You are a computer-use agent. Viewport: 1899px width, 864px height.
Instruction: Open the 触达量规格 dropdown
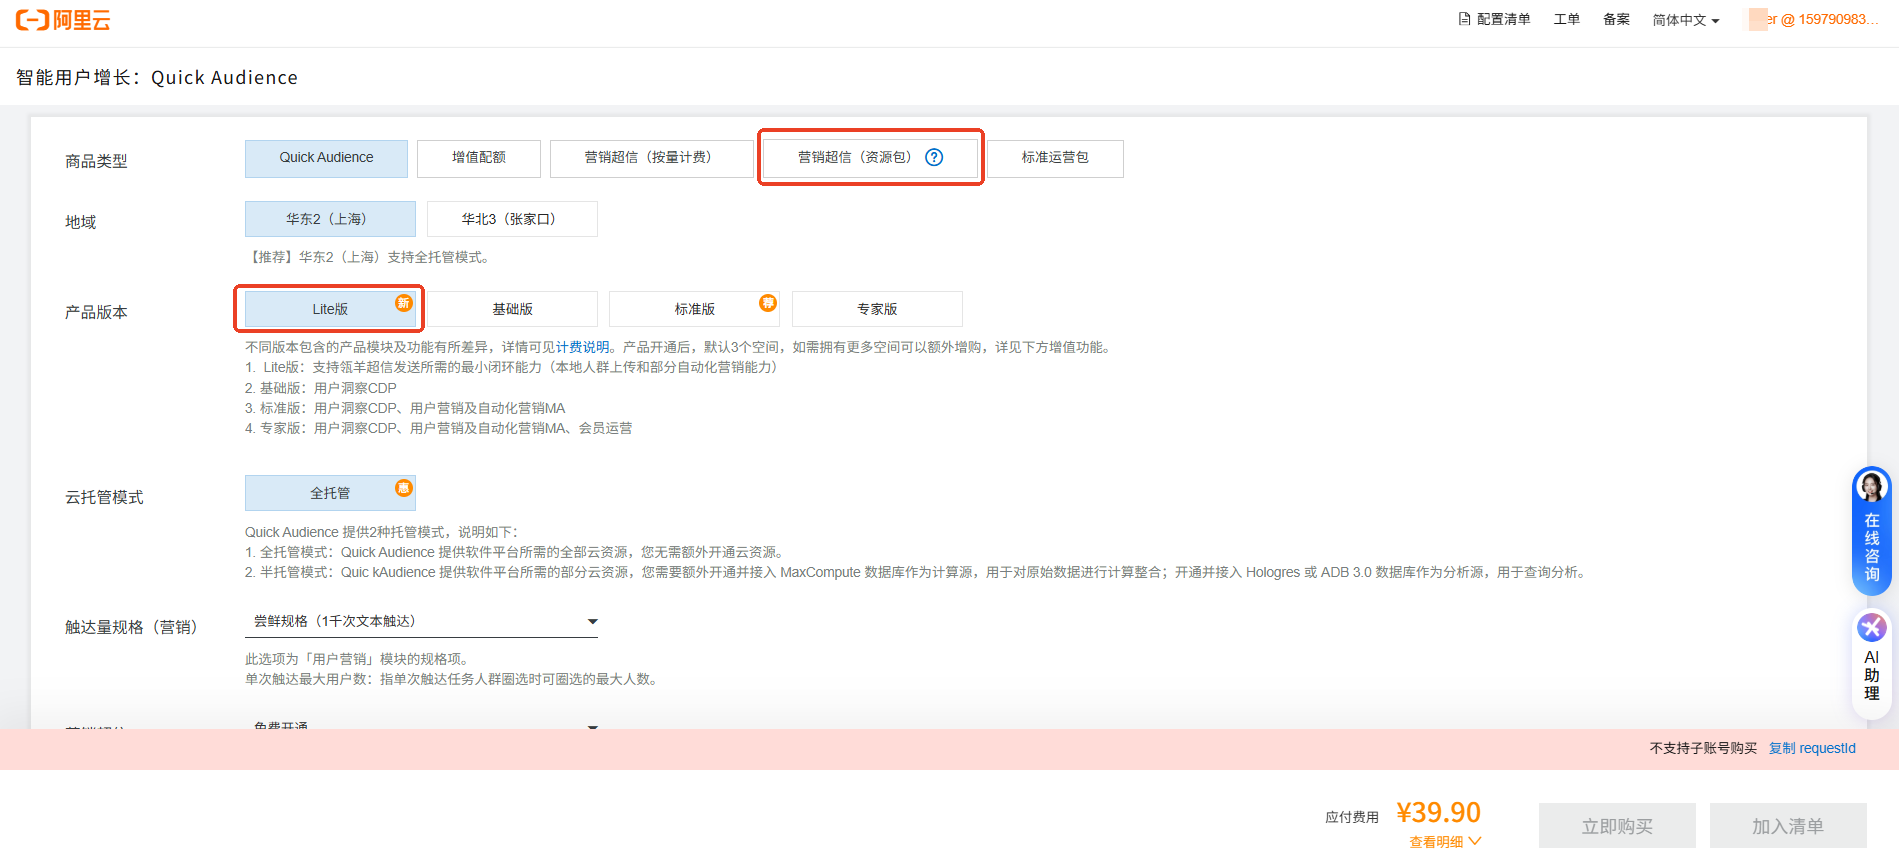(421, 621)
